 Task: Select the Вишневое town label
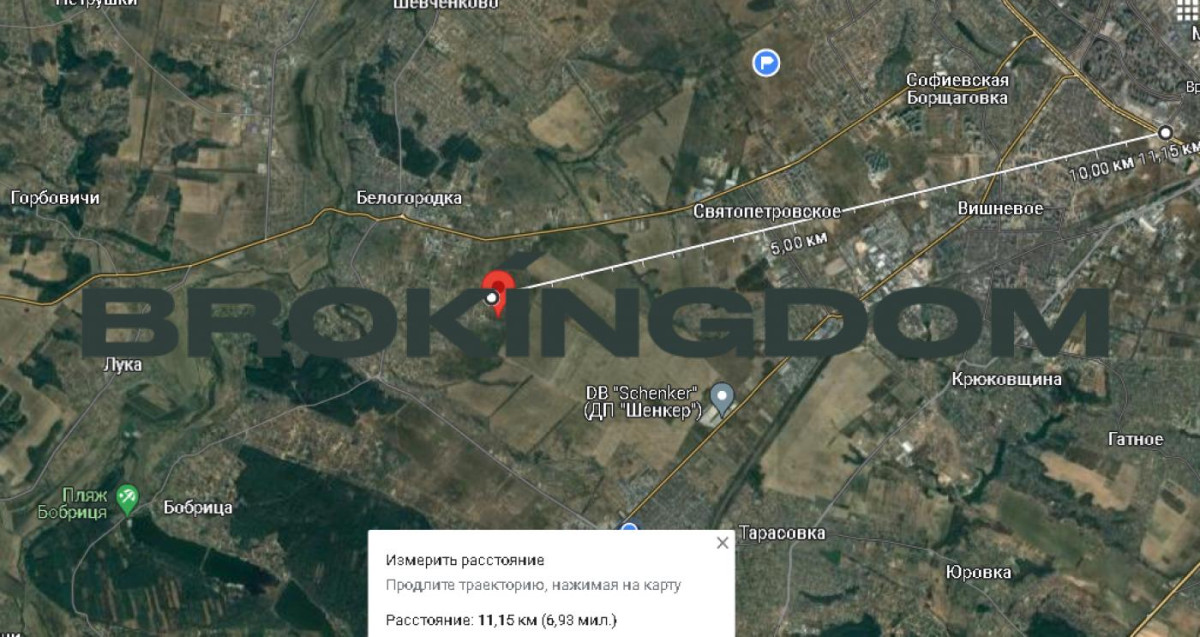pyautogui.click(x=1000, y=208)
